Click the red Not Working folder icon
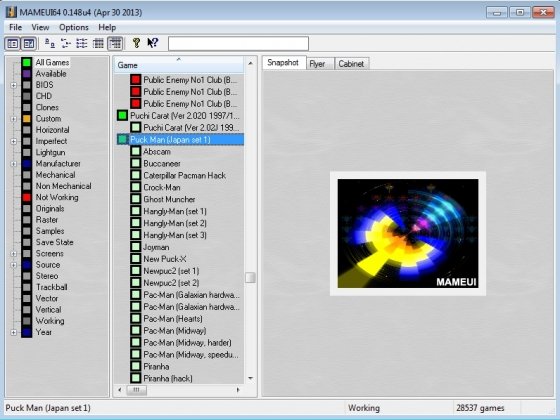The height and width of the screenshot is (420, 560). 27,198
